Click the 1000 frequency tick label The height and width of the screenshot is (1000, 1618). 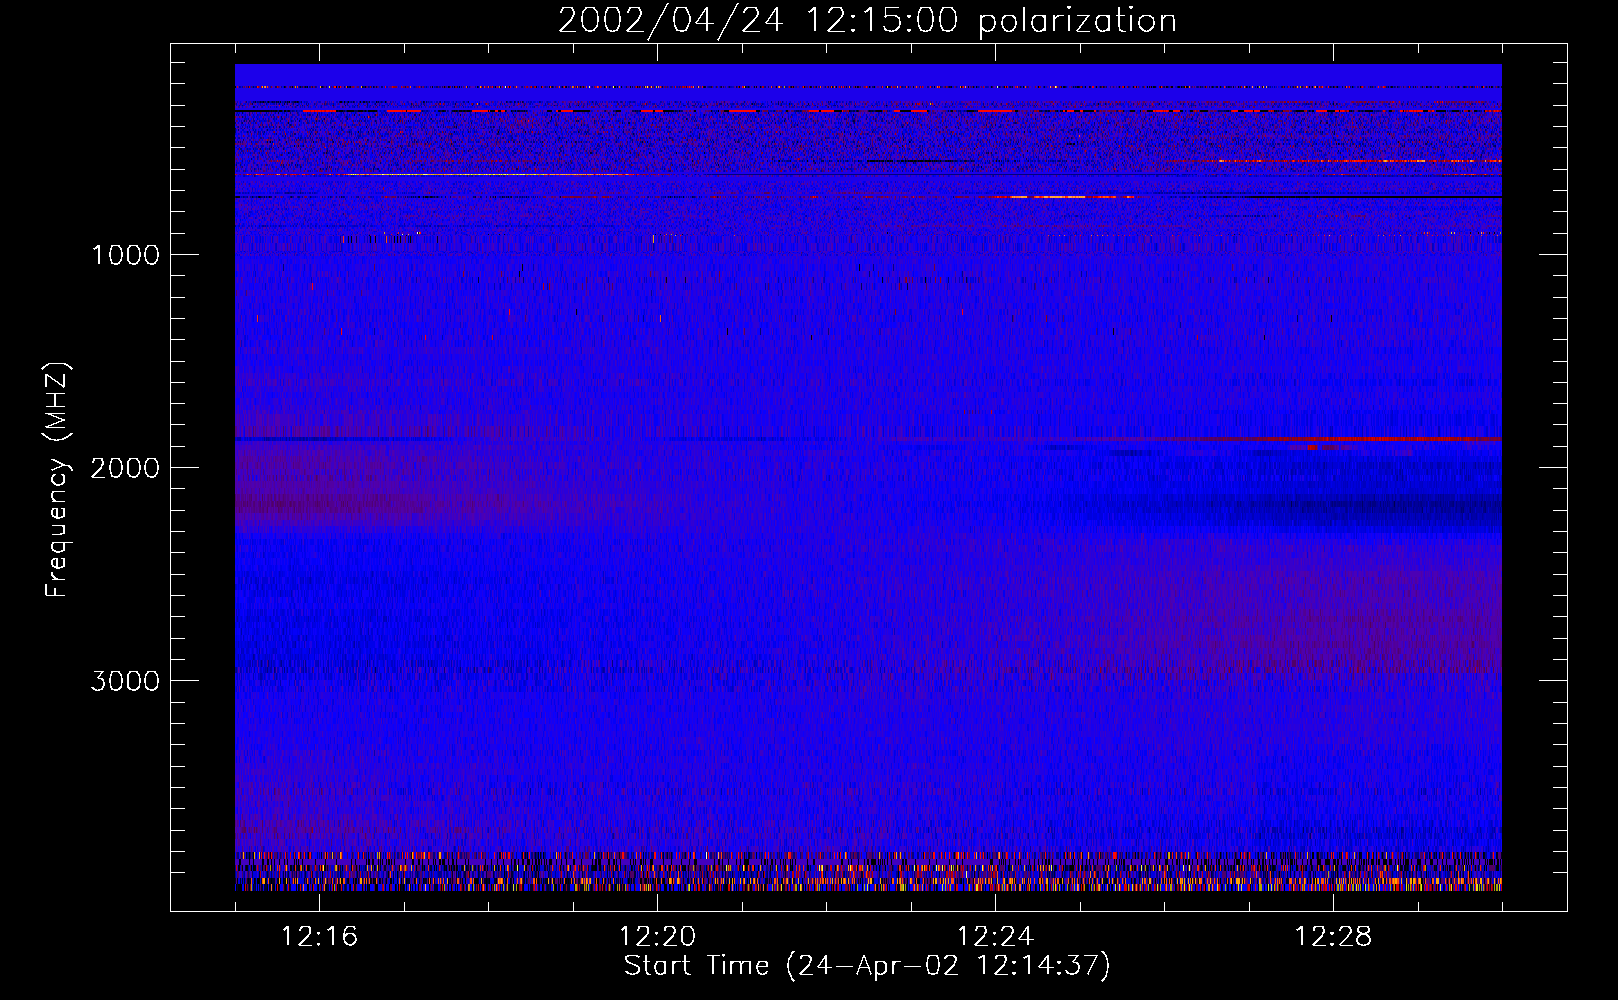(125, 255)
